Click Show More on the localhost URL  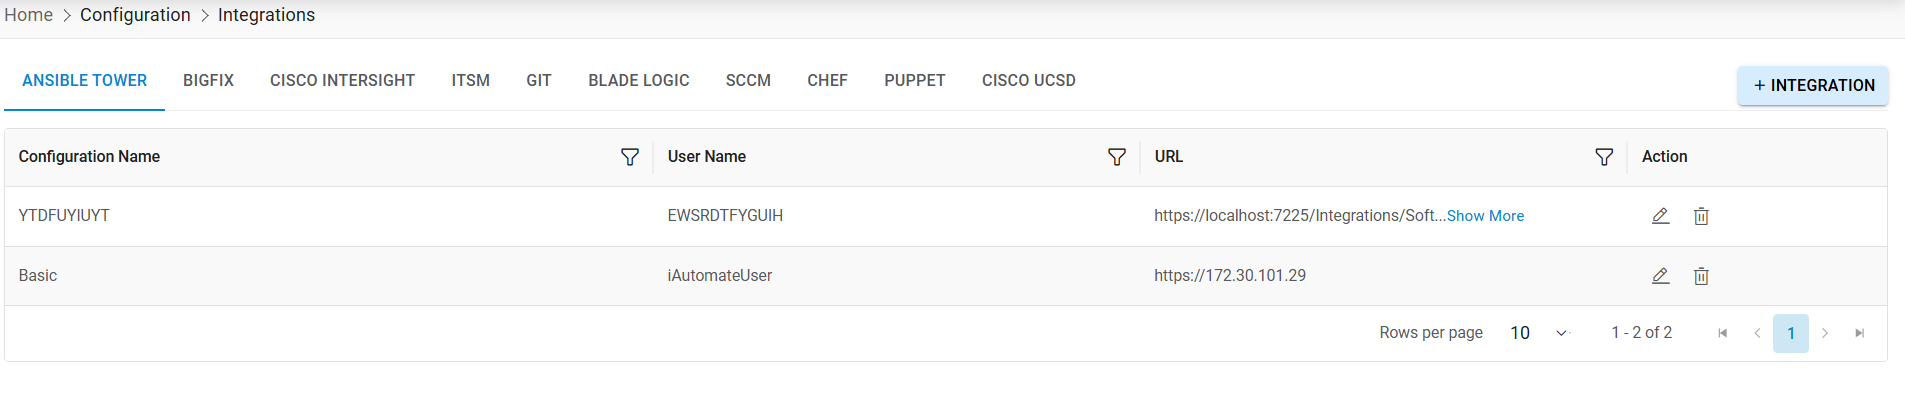[x=1485, y=216]
